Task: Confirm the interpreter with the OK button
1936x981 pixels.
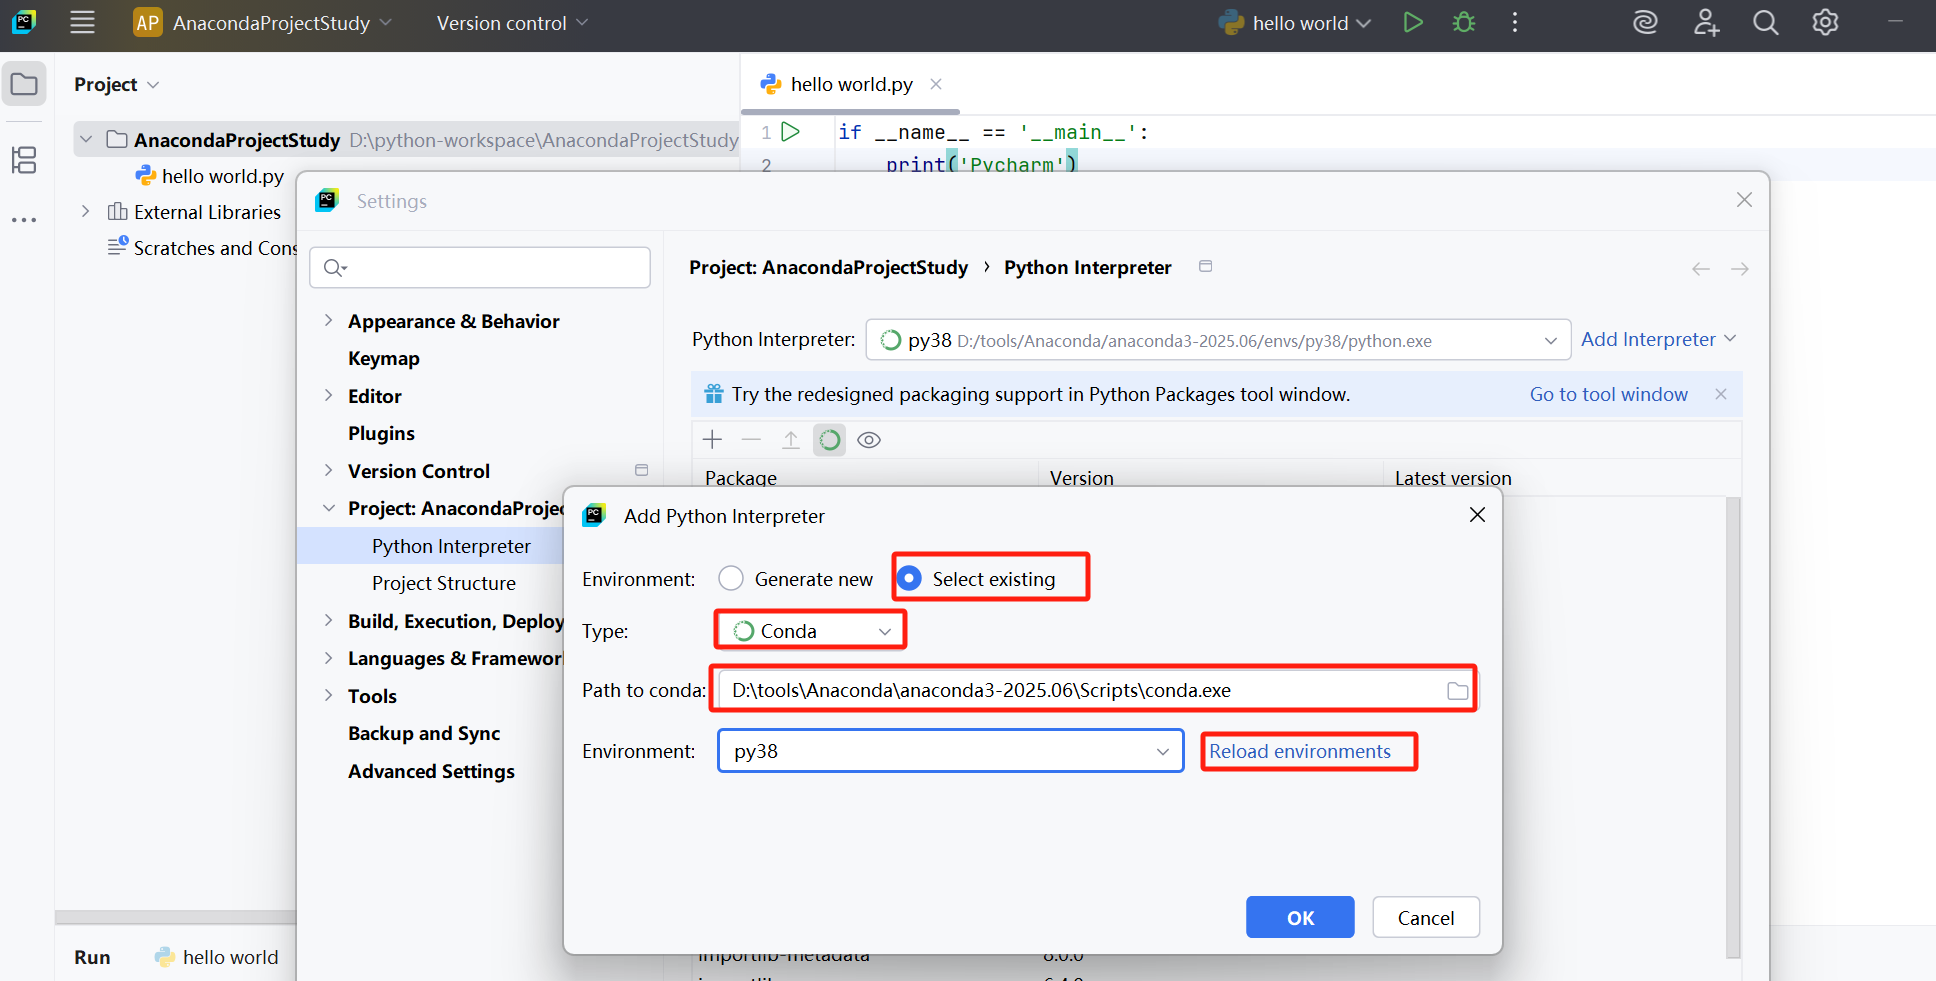Action: tap(1300, 917)
